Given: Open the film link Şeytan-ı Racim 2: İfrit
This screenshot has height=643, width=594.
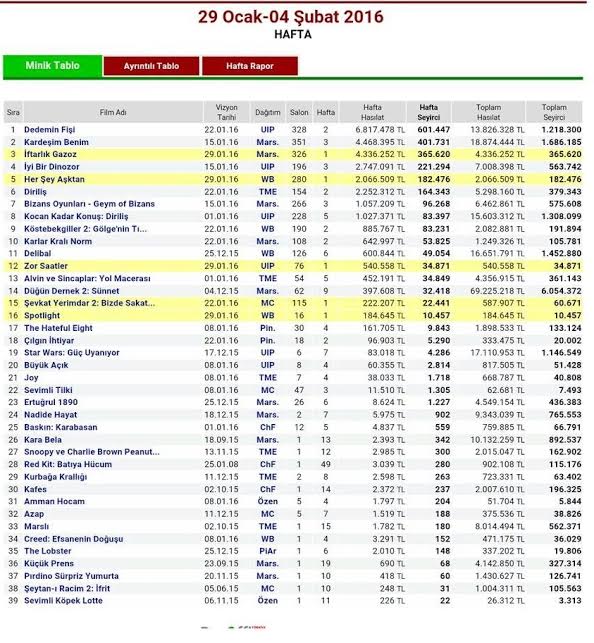Looking at the screenshot, I should point(67,588).
